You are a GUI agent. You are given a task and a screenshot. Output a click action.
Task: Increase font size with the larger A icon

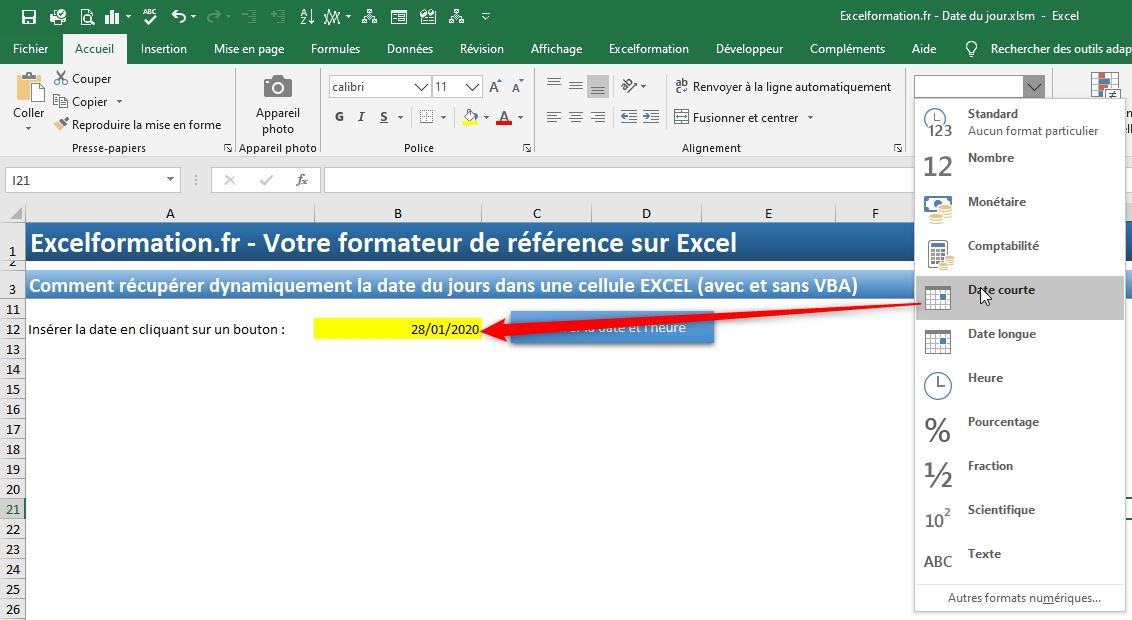495,88
